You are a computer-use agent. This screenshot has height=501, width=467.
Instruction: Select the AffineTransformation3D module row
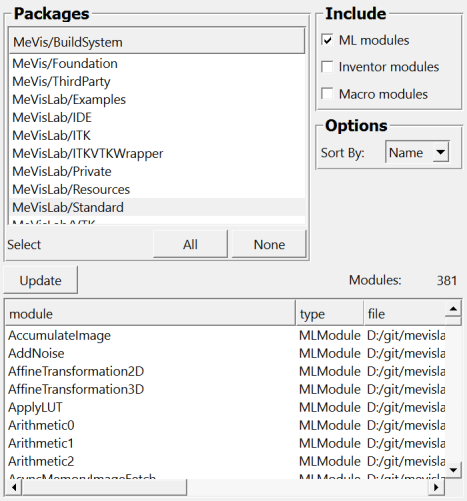click(225, 389)
